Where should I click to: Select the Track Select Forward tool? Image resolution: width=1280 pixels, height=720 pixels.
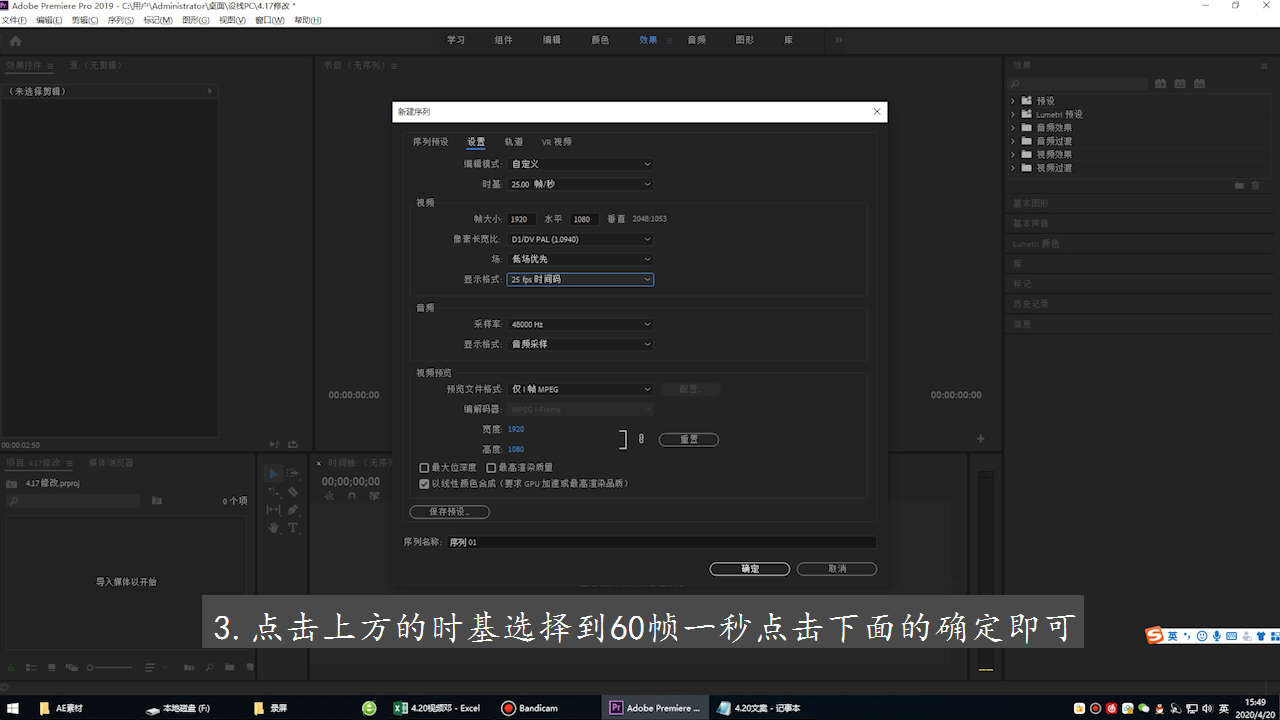point(293,473)
